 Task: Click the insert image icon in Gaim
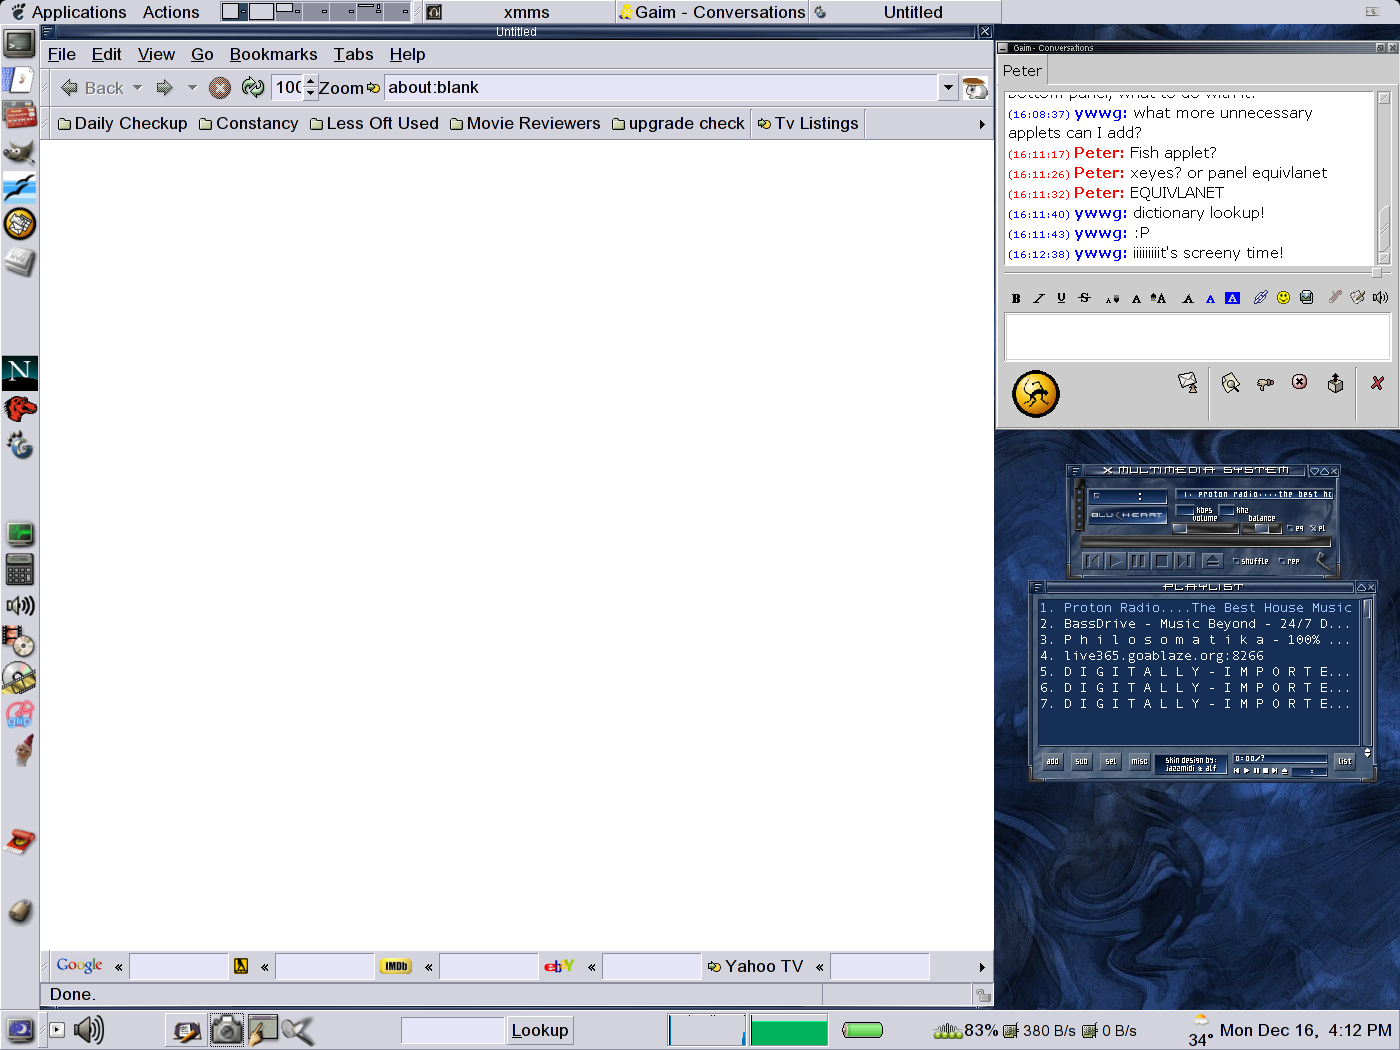1306,298
